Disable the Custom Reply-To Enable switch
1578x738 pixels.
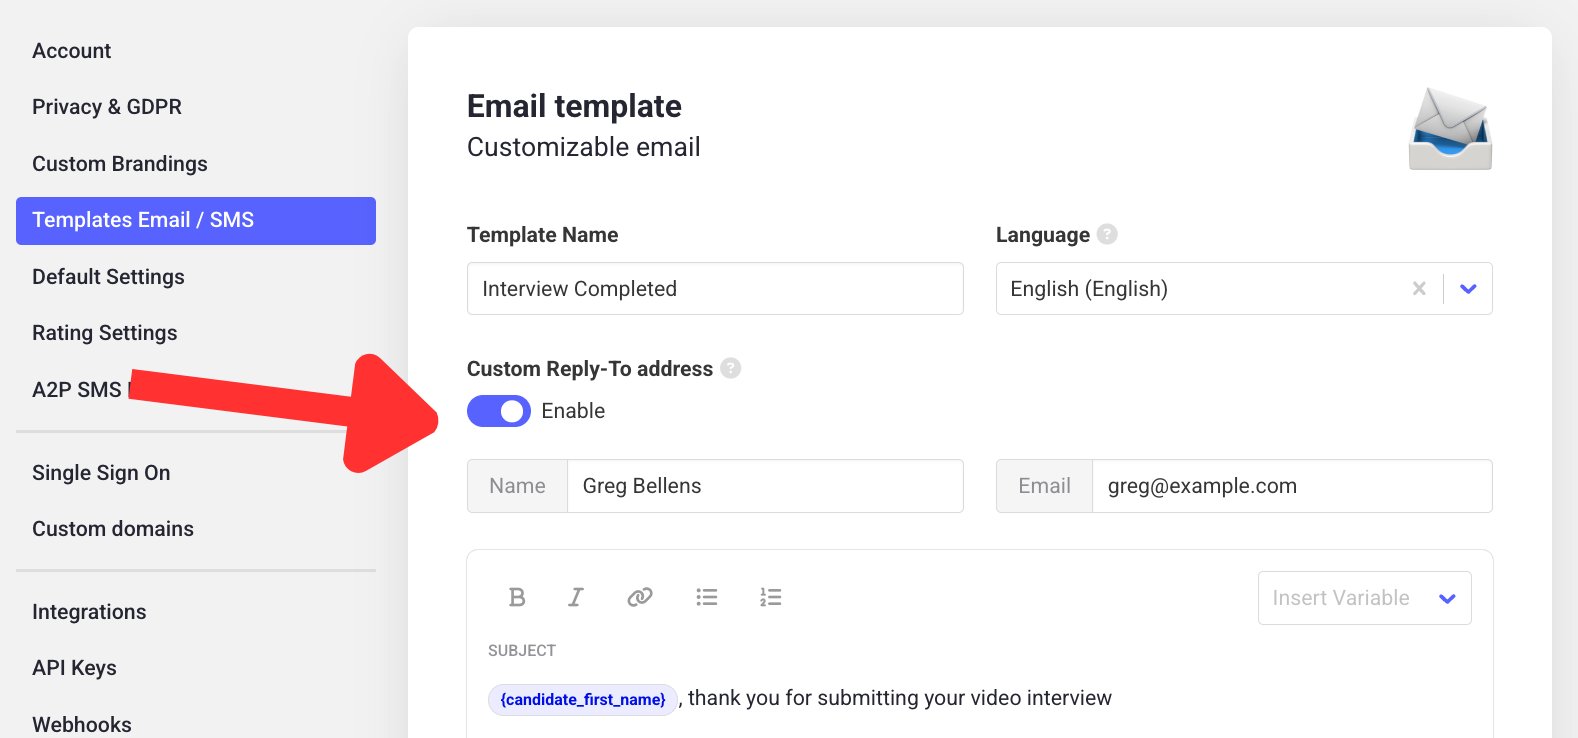(499, 411)
